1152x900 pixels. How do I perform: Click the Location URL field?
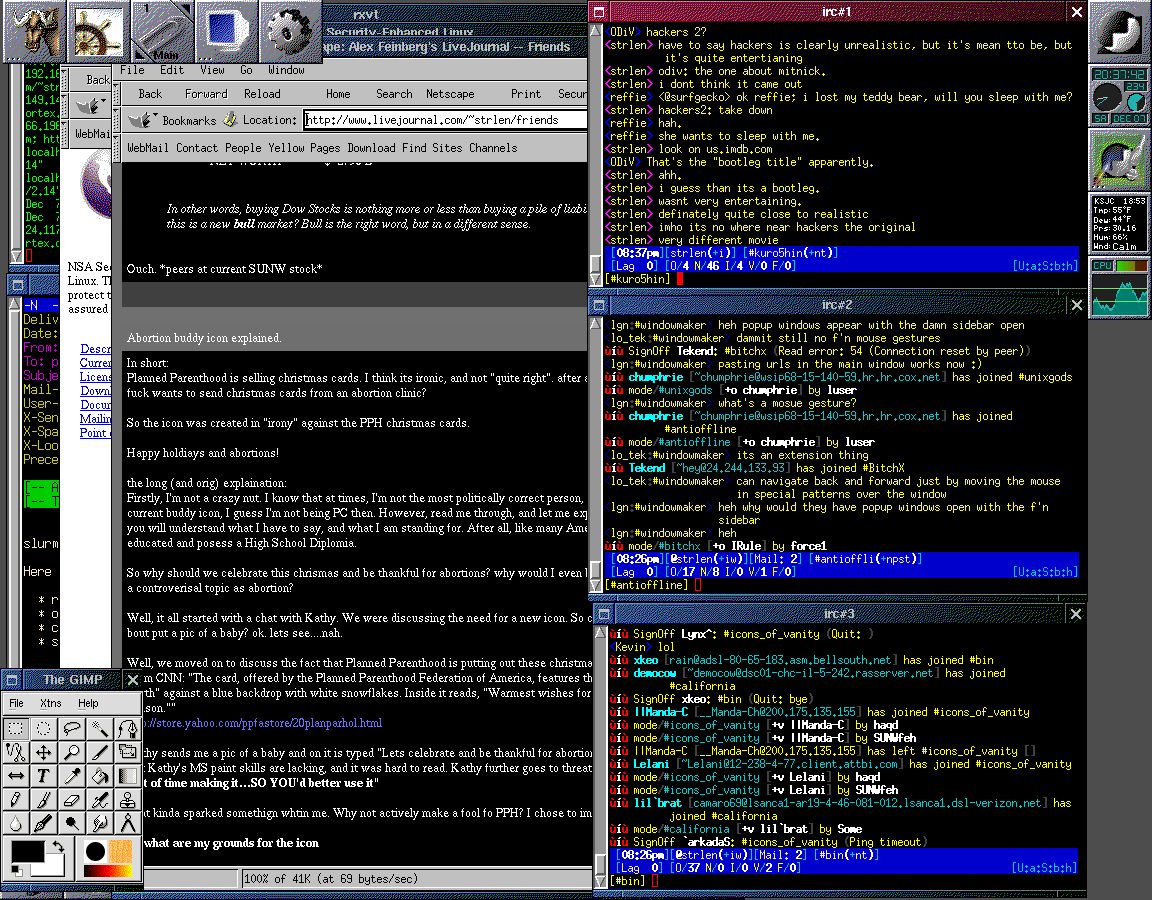(x=445, y=120)
